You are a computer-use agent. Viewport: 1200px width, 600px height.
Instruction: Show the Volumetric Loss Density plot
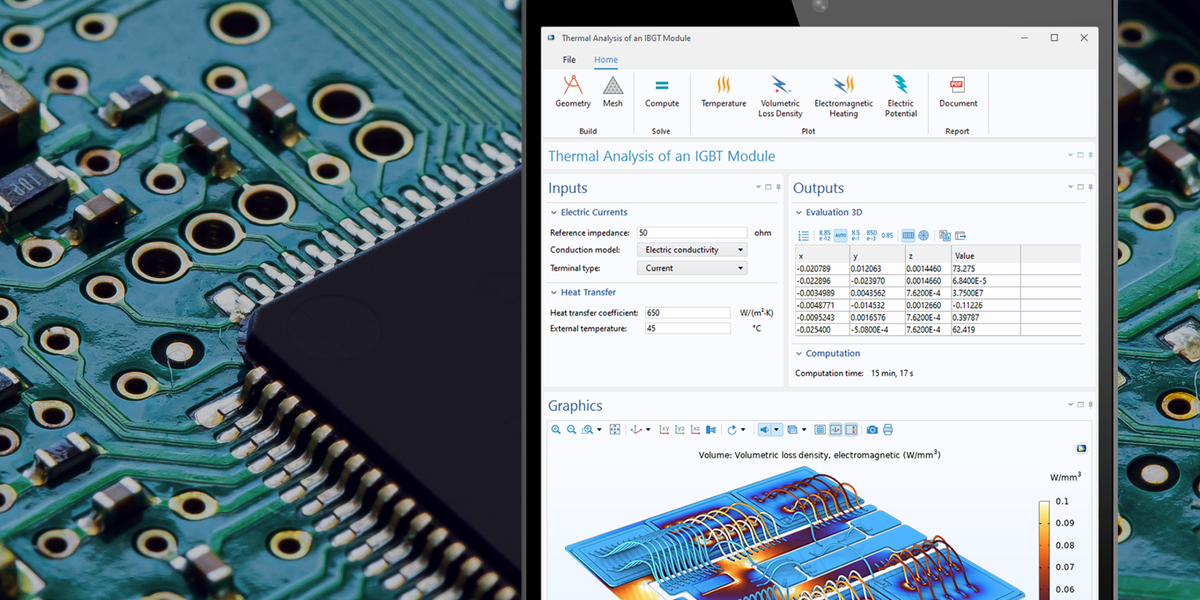pyautogui.click(x=780, y=94)
